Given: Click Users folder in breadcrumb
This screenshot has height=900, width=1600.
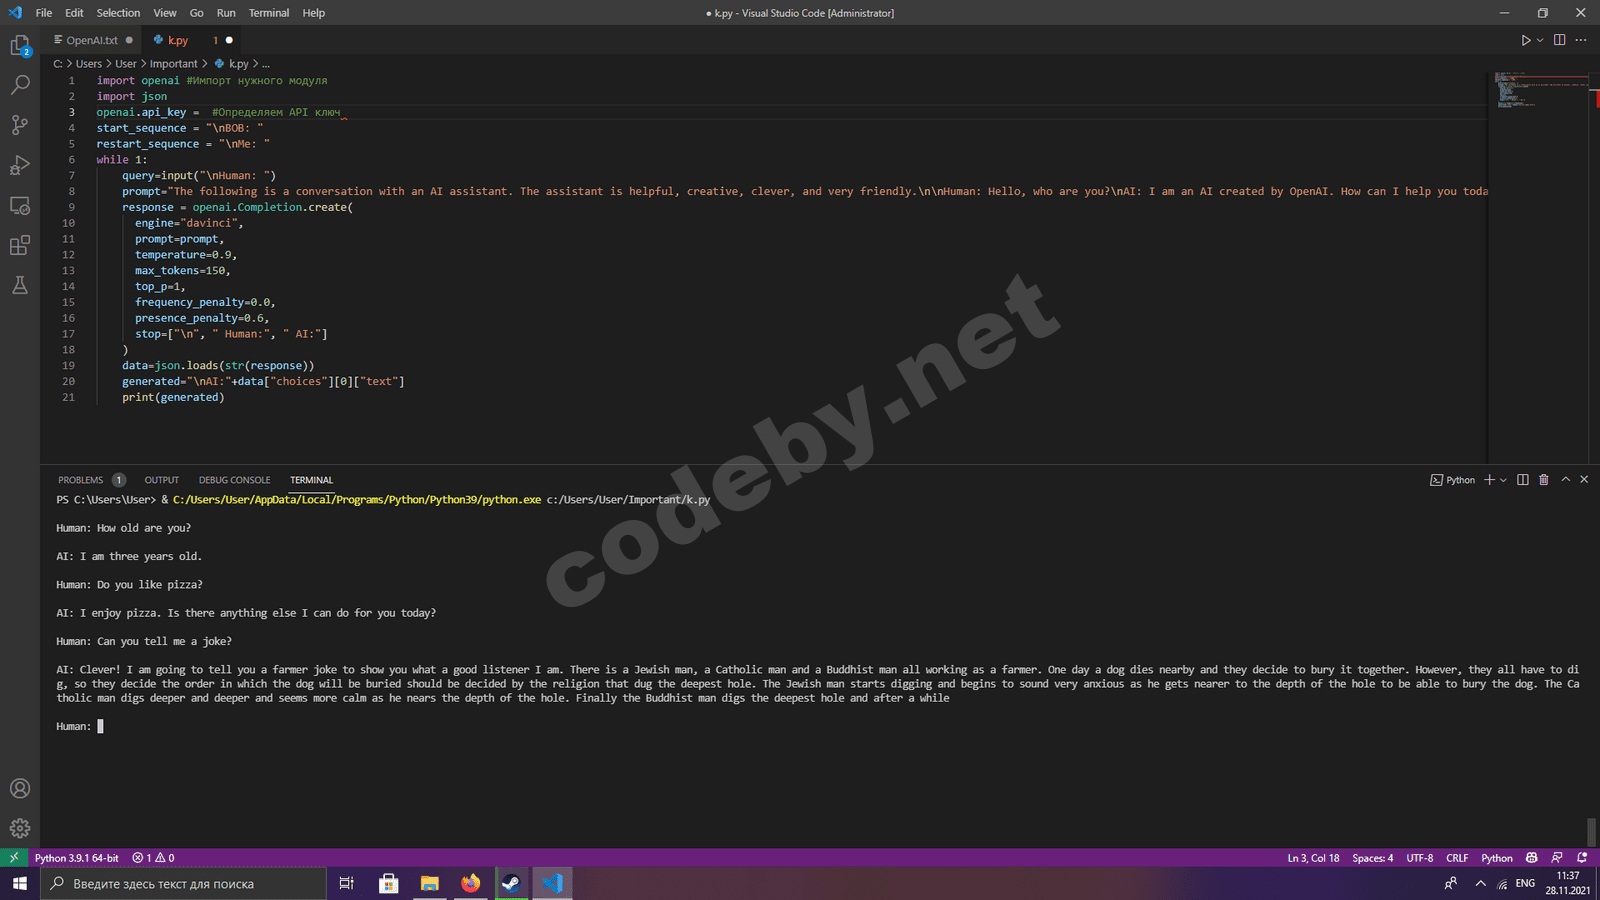Looking at the screenshot, I should pyautogui.click(x=89, y=64).
